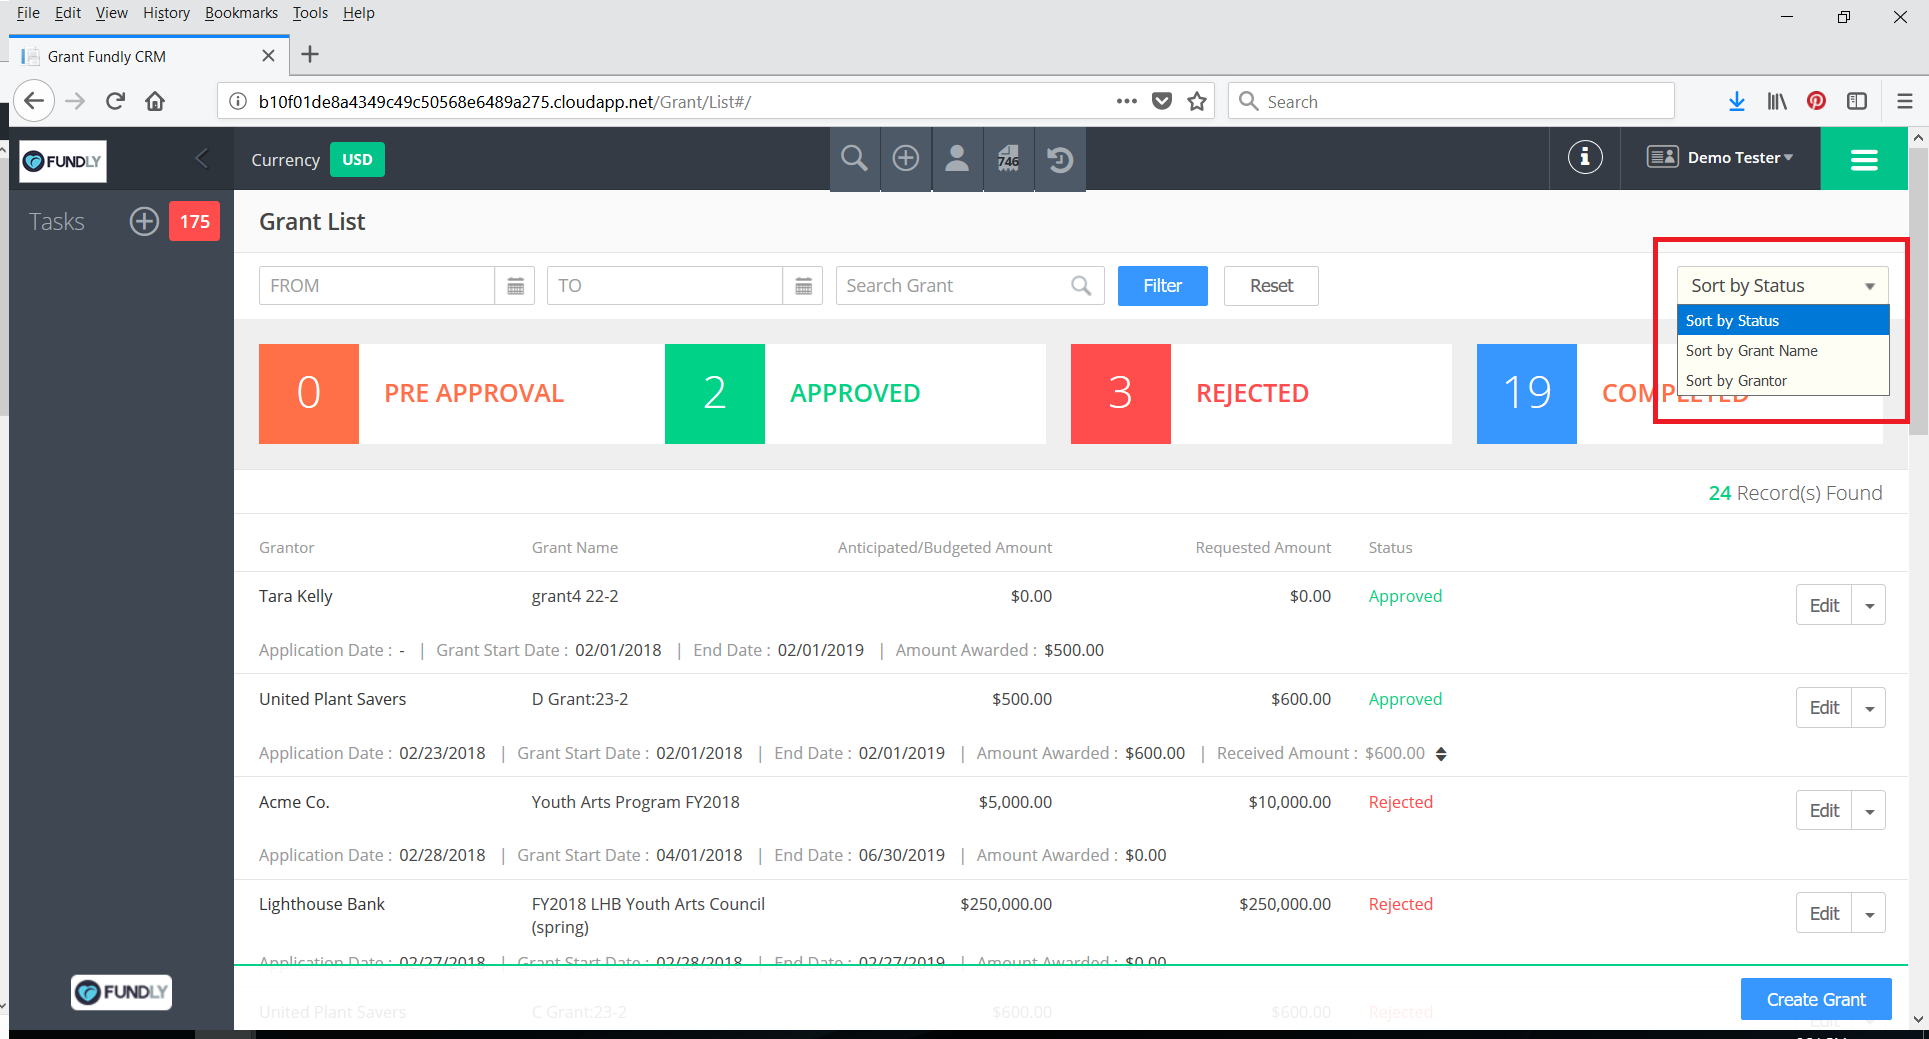Image resolution: width=1929 pixels, height=1039 pixels.
Task: Go back with the browser back arrow
Action: (x=34, y=101)
